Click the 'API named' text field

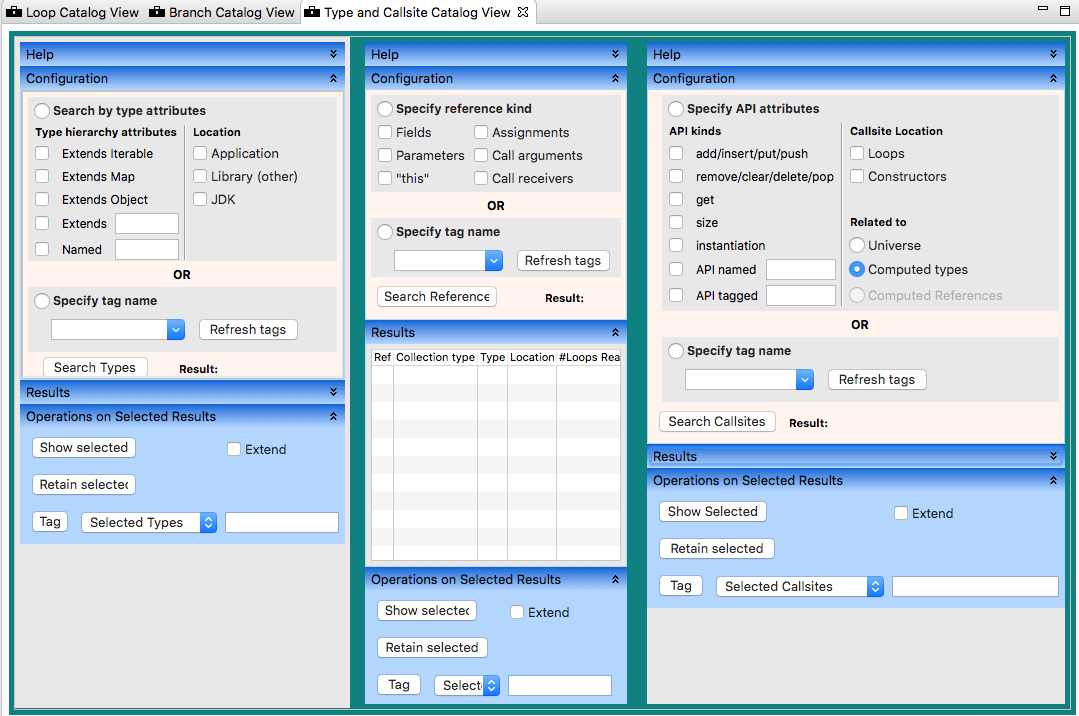click(800, 269)
